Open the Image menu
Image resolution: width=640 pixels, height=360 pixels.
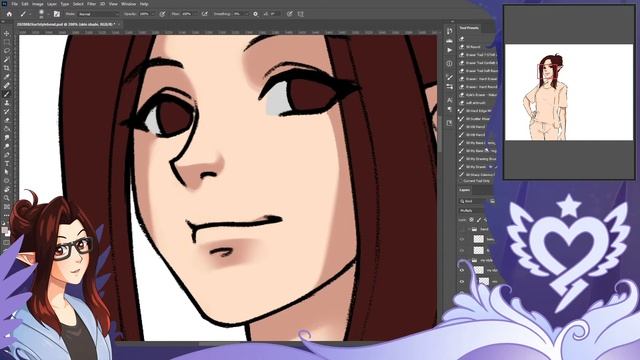point(38,4)
